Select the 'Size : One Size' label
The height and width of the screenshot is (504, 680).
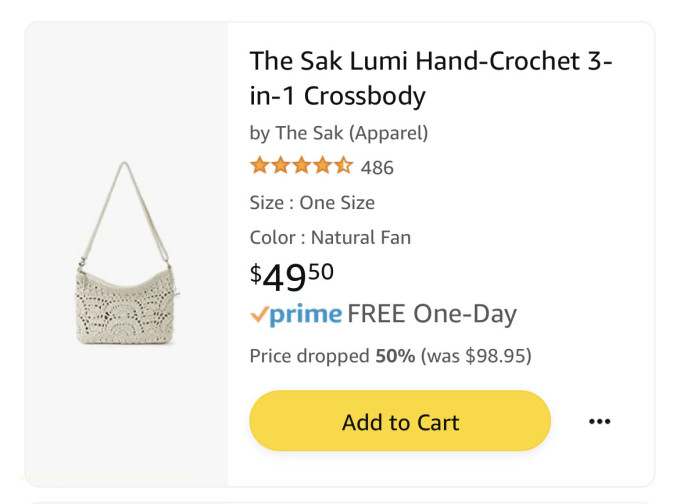coord(312,202)
